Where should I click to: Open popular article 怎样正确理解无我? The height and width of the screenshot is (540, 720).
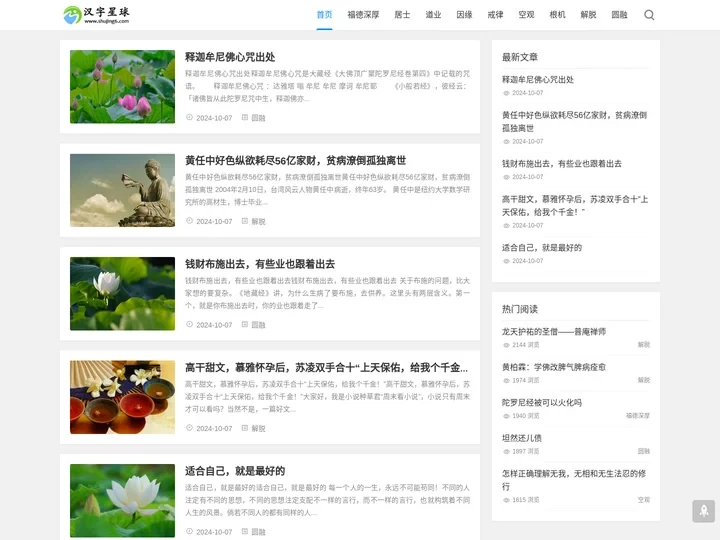pyautogui.click(x=574, y=480)
